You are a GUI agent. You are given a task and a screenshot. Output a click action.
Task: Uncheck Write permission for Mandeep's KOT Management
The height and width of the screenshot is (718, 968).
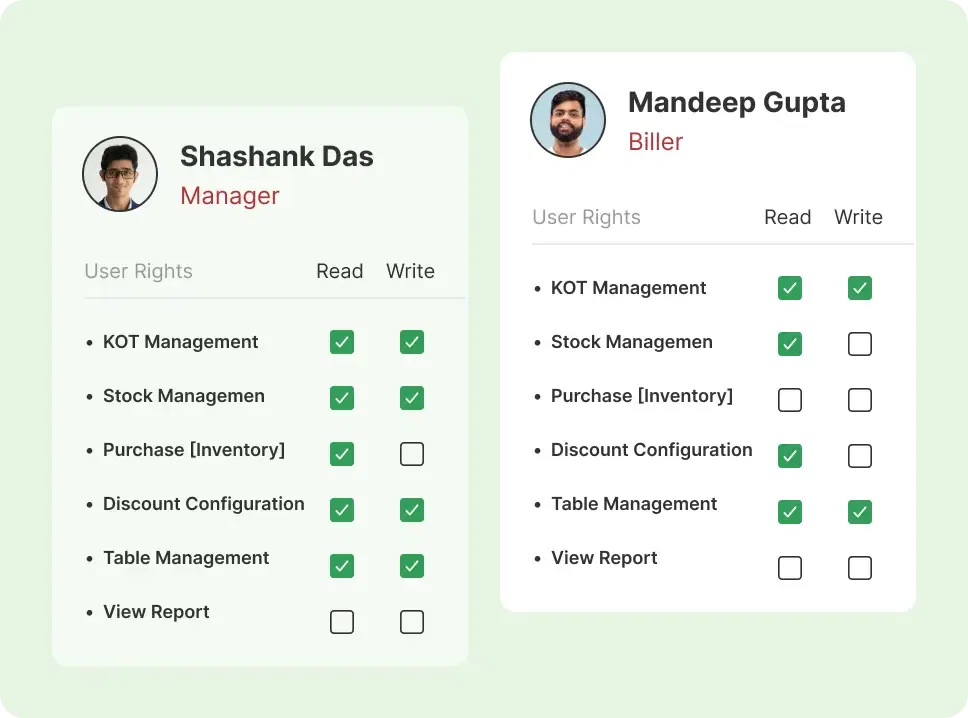click(x=859, y=288)
